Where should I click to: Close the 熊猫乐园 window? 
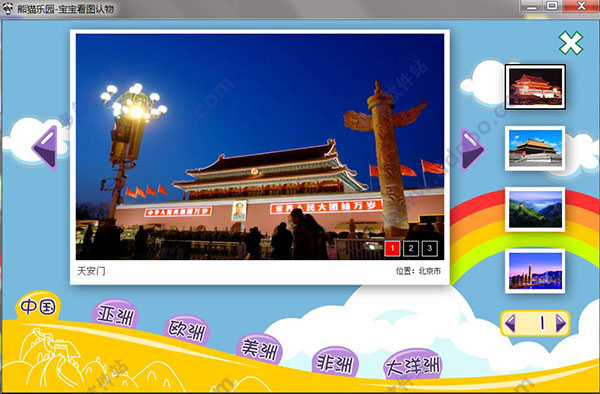(x=581, y=6)
